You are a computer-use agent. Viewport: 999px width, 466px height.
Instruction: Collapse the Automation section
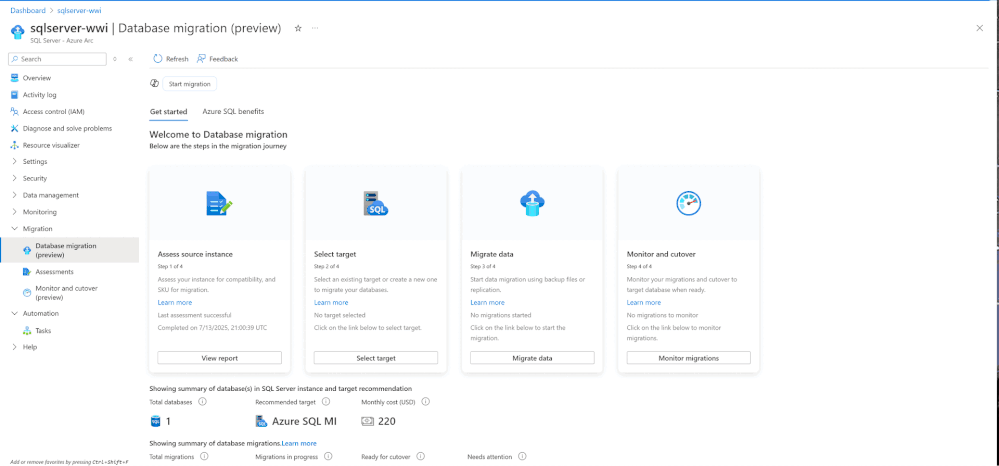(15, 314)
